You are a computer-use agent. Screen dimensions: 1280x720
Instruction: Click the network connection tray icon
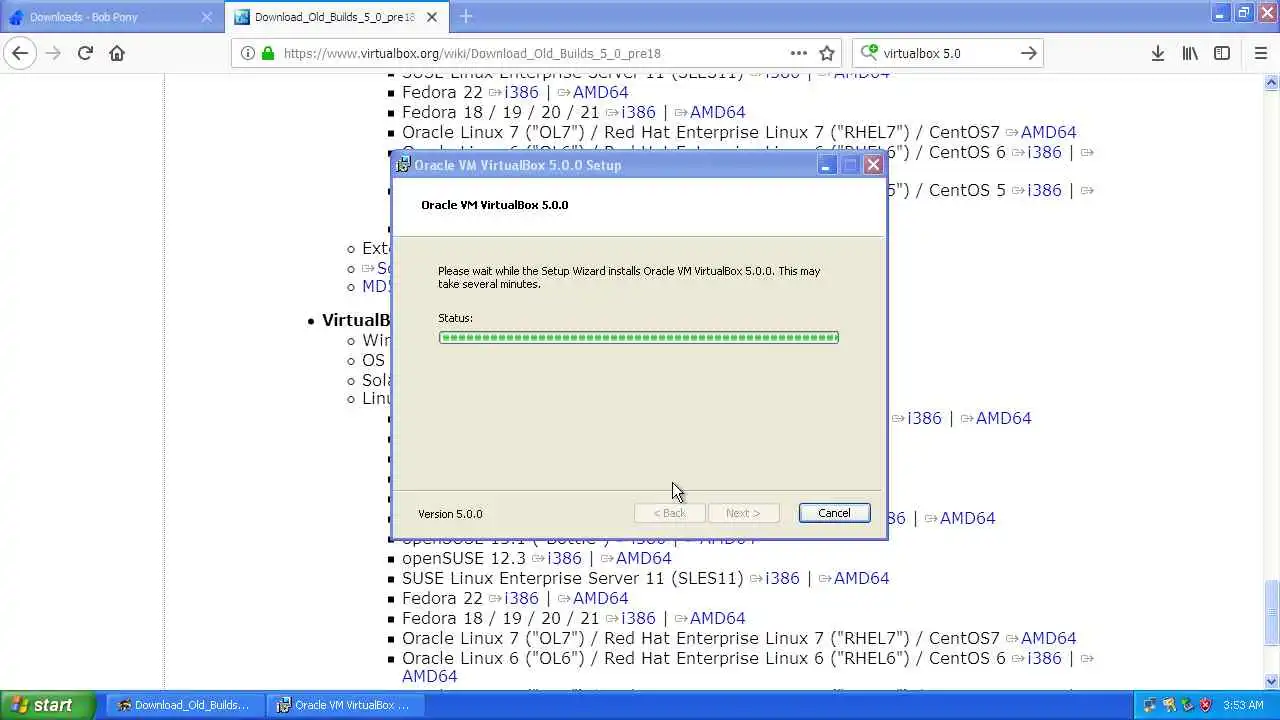pos(1150,705)
